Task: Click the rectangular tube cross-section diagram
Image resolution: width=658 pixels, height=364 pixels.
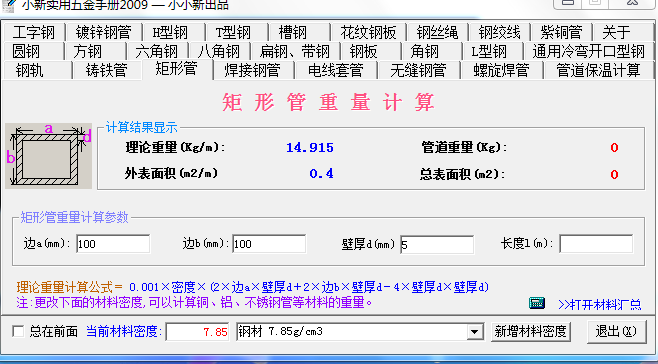Action: click(48, 156)
